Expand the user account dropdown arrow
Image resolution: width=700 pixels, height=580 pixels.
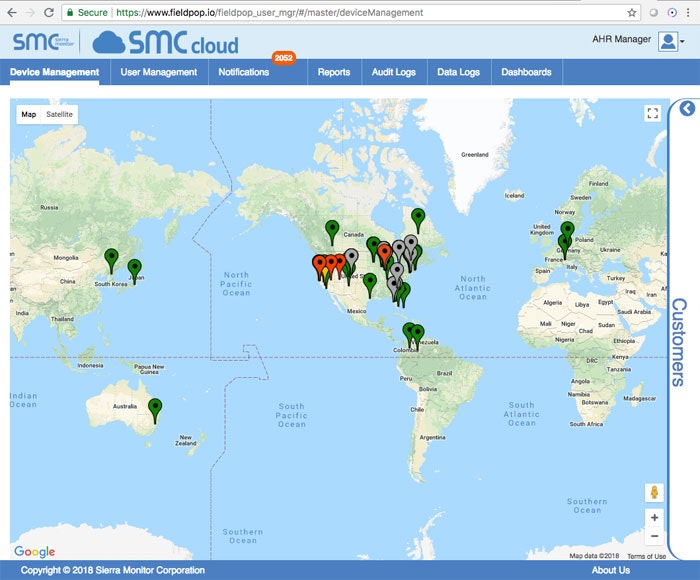click(x=683, y=42)
